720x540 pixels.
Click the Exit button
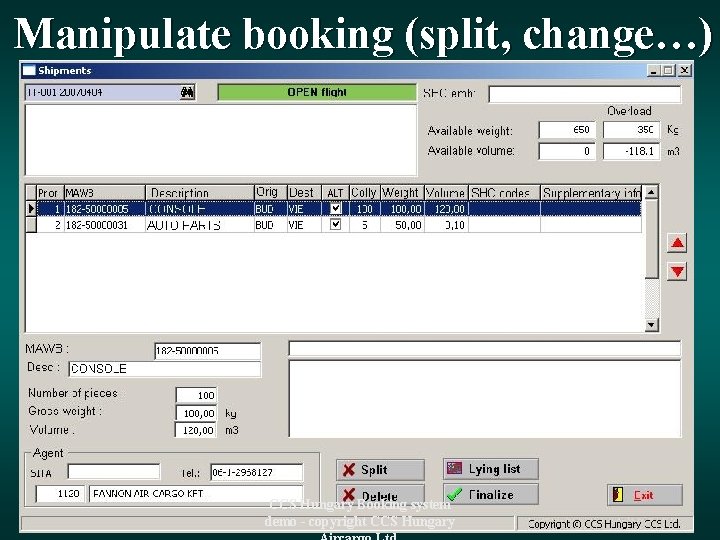point(645,495)
